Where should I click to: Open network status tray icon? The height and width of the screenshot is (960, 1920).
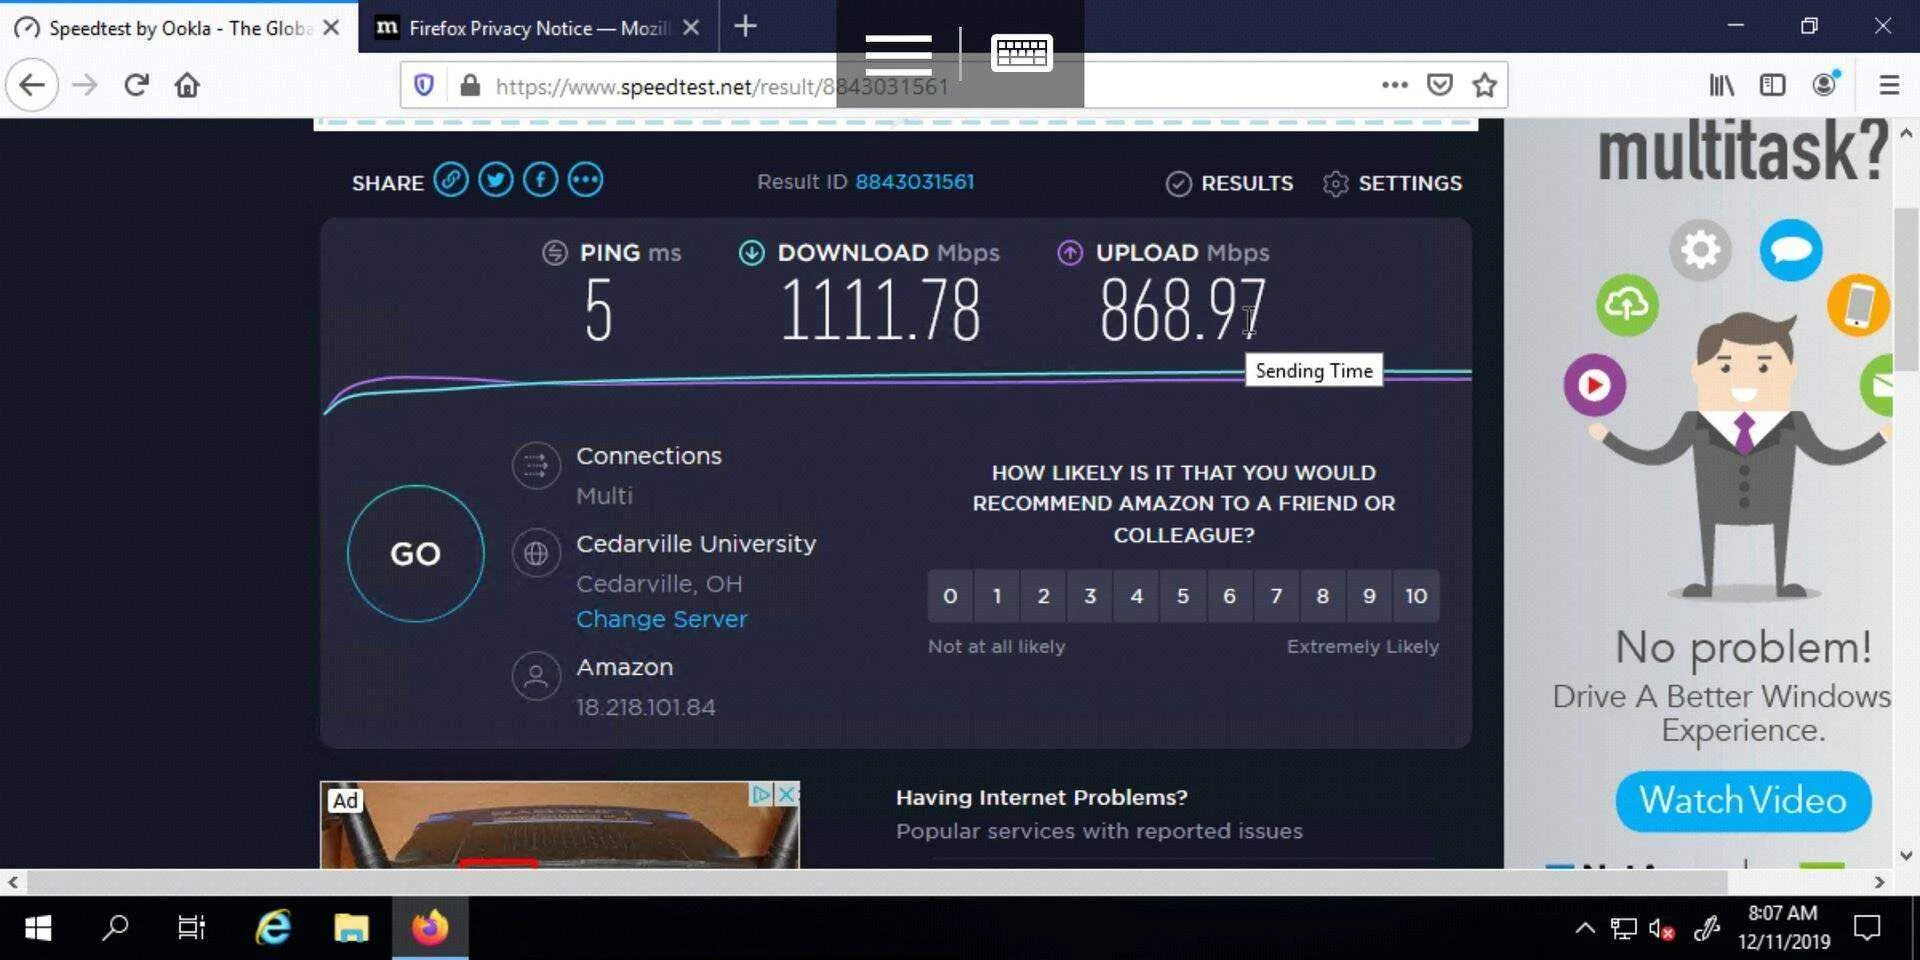[x=1623, y=929]
